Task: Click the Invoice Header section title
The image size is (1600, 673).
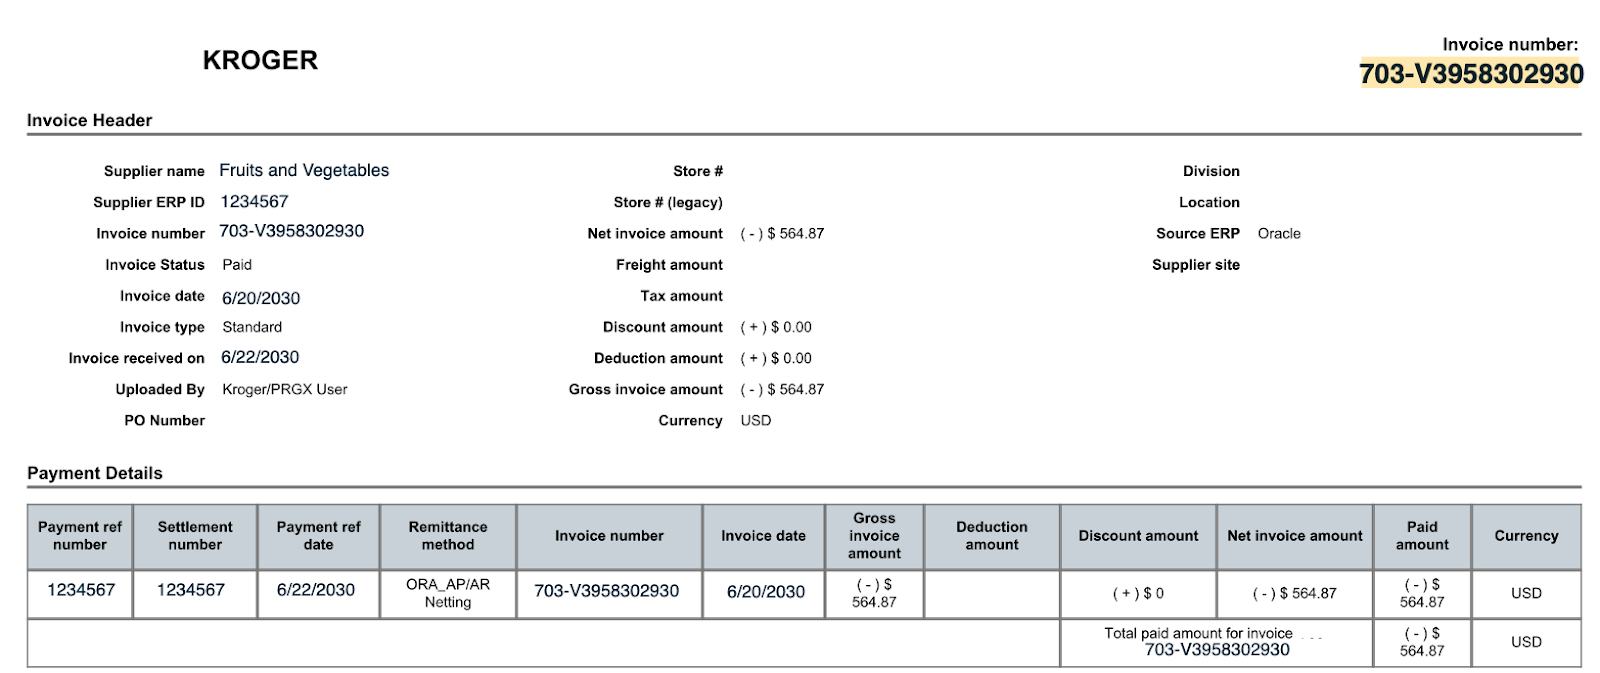Action: 90,120
